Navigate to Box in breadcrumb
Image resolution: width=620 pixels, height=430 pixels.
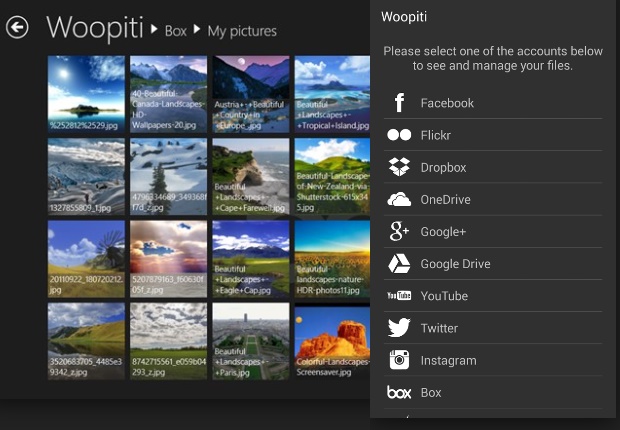point(176,31)
